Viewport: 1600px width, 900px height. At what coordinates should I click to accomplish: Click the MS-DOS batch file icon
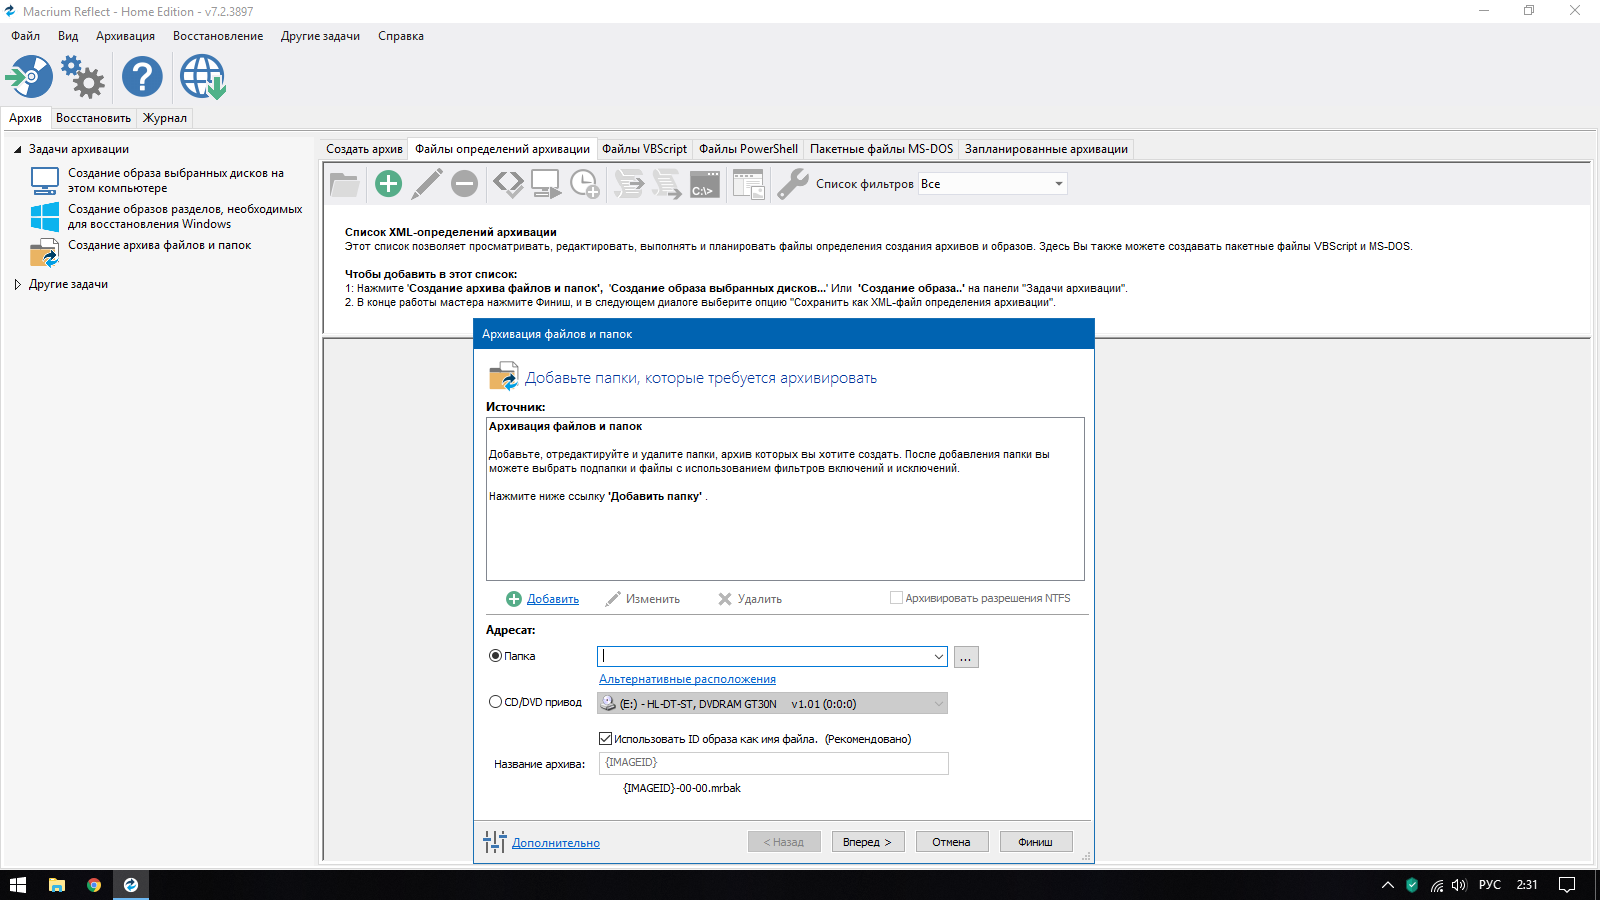coord(705,184)
